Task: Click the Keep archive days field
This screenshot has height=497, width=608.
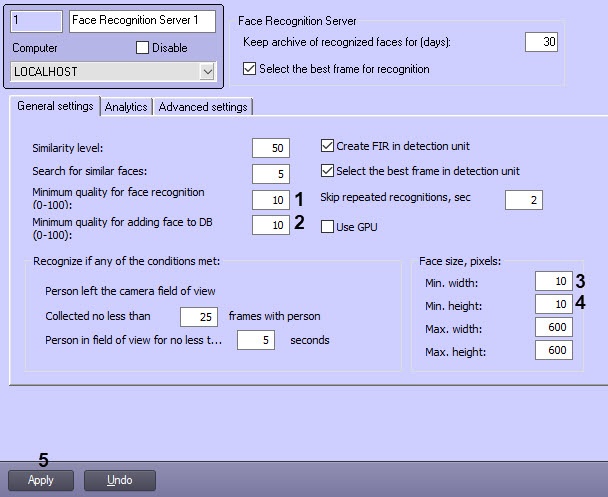Action: [541, 42]
